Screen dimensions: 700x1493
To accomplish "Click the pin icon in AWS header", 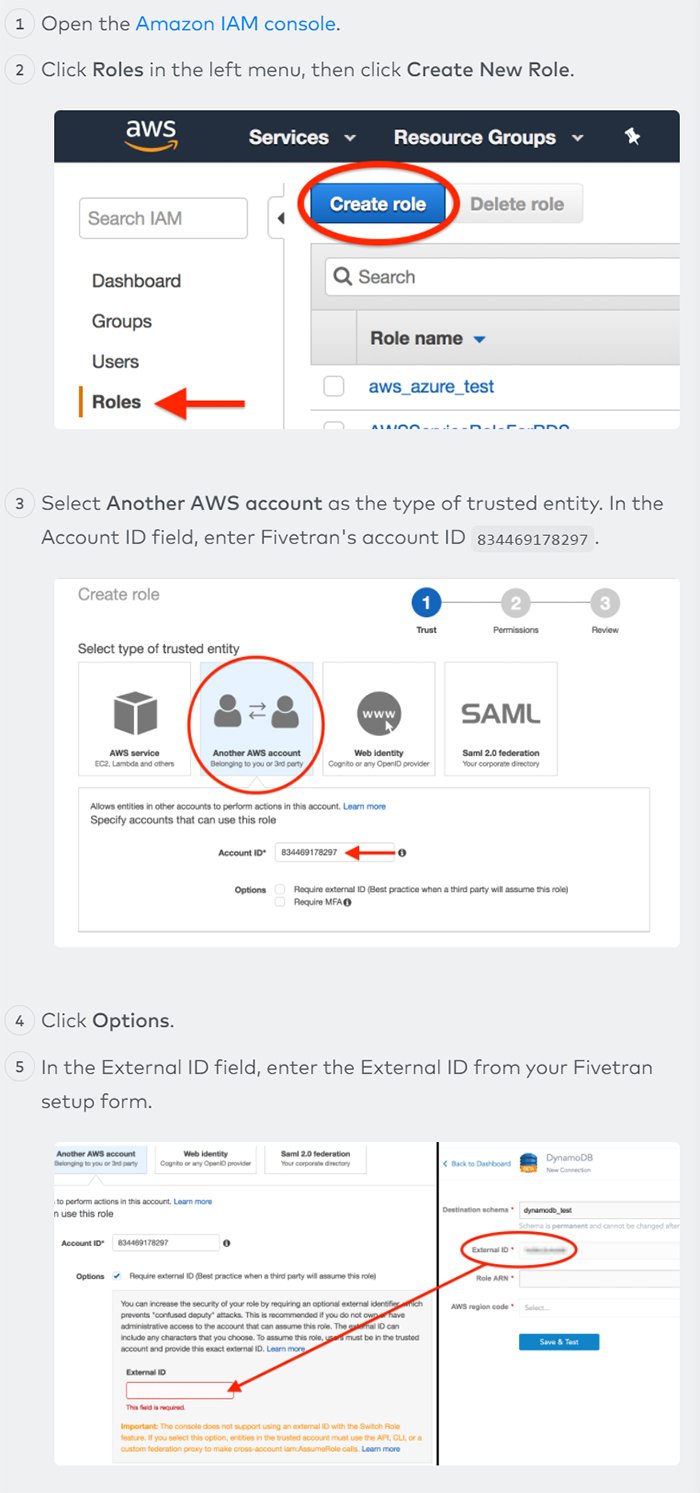I will pos(632,137).
